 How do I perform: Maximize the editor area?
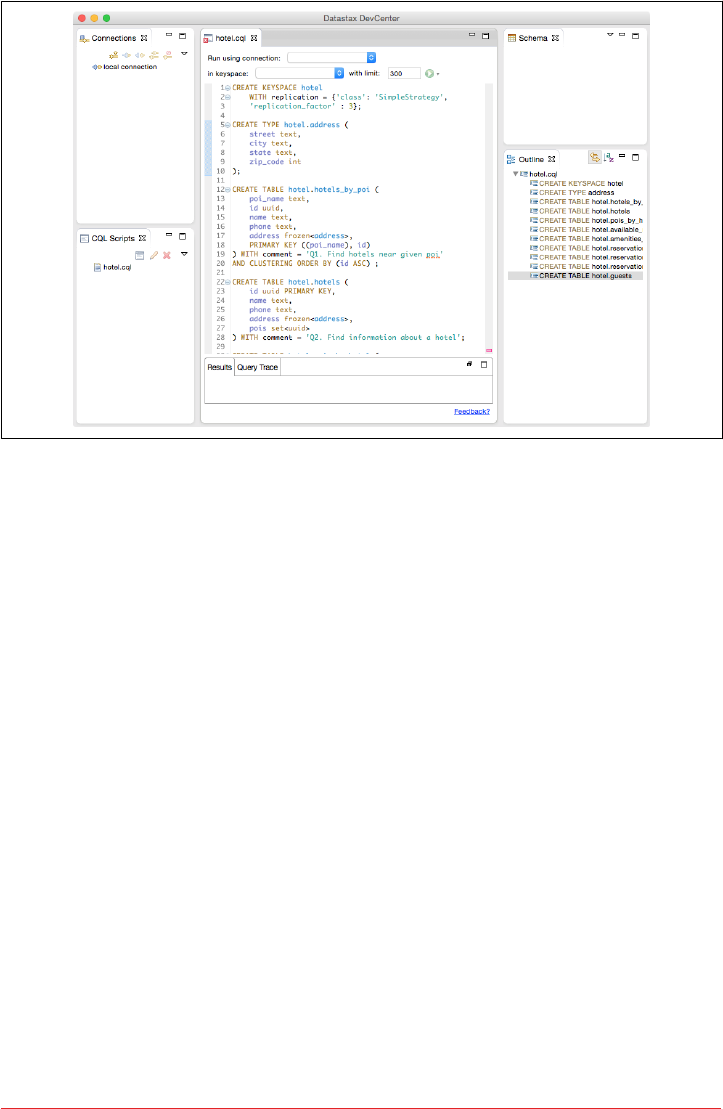pyautogui.click(x=485, y=36)
